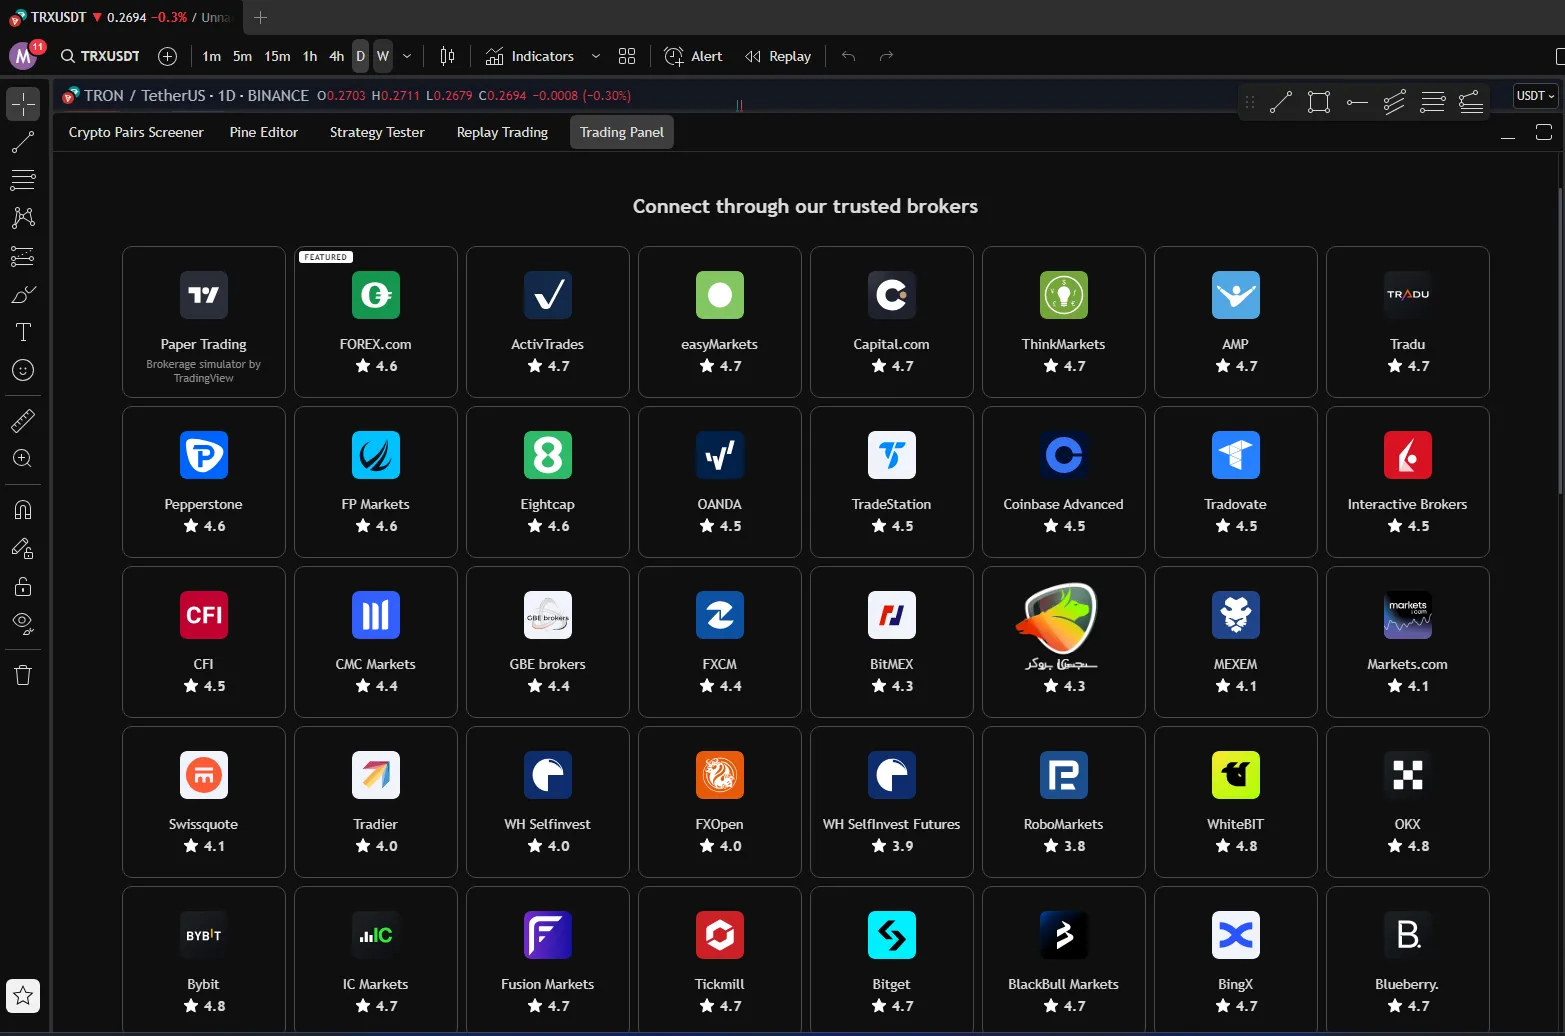Click the candlestick chart type icon

coord(448,56)
